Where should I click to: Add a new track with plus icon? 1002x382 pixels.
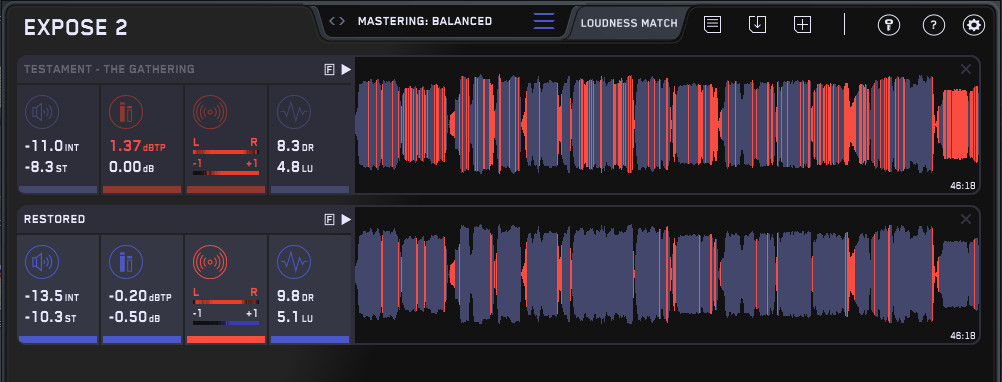click(803, 25)
